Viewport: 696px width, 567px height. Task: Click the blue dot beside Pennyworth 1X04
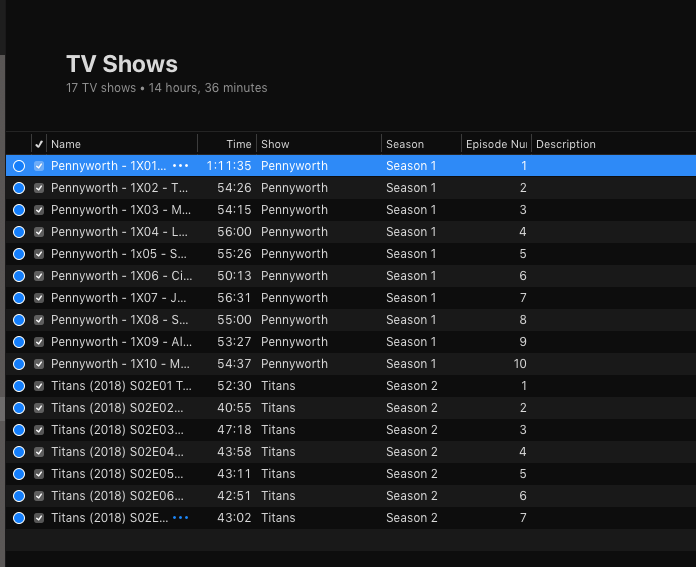19,232
